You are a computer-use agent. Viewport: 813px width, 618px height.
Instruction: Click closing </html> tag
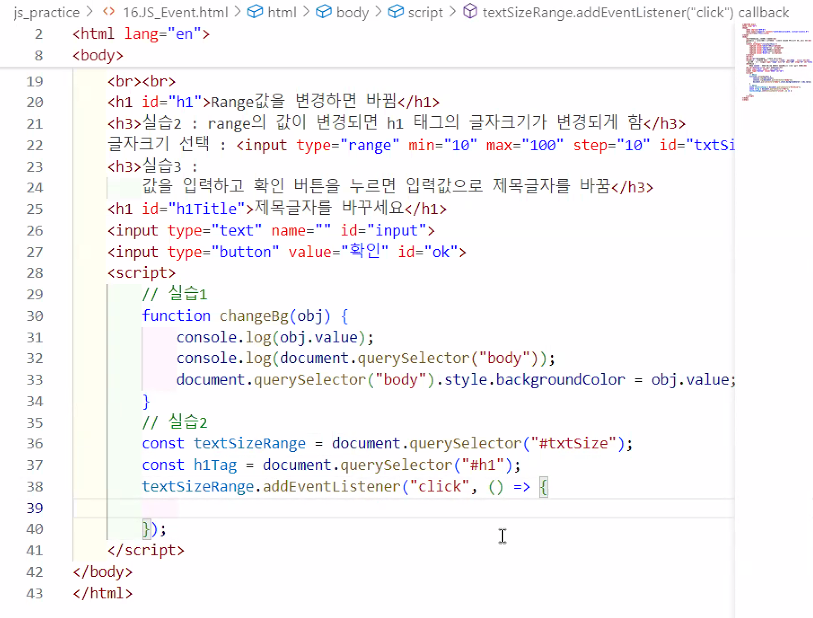pos(103,594)
